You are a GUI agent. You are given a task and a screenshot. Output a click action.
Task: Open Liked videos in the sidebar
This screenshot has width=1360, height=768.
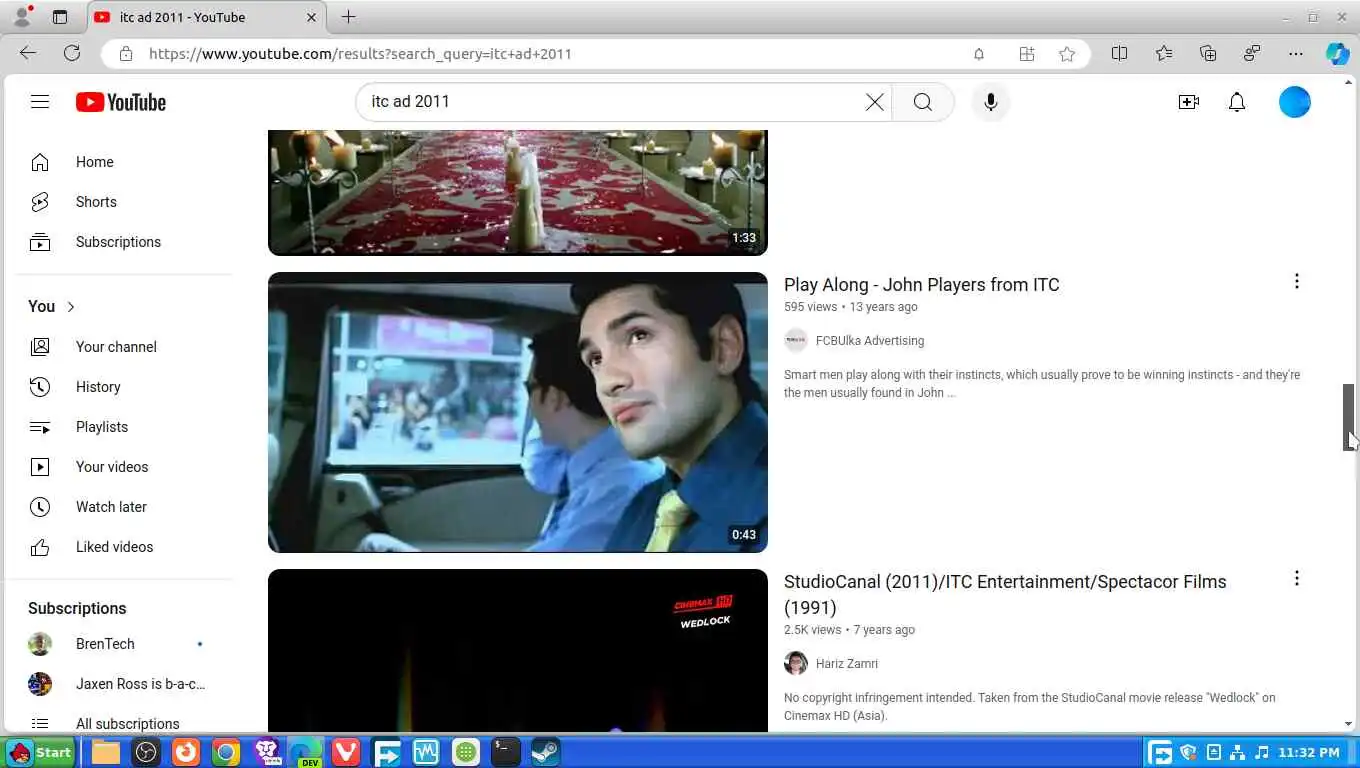click(124, 547)
